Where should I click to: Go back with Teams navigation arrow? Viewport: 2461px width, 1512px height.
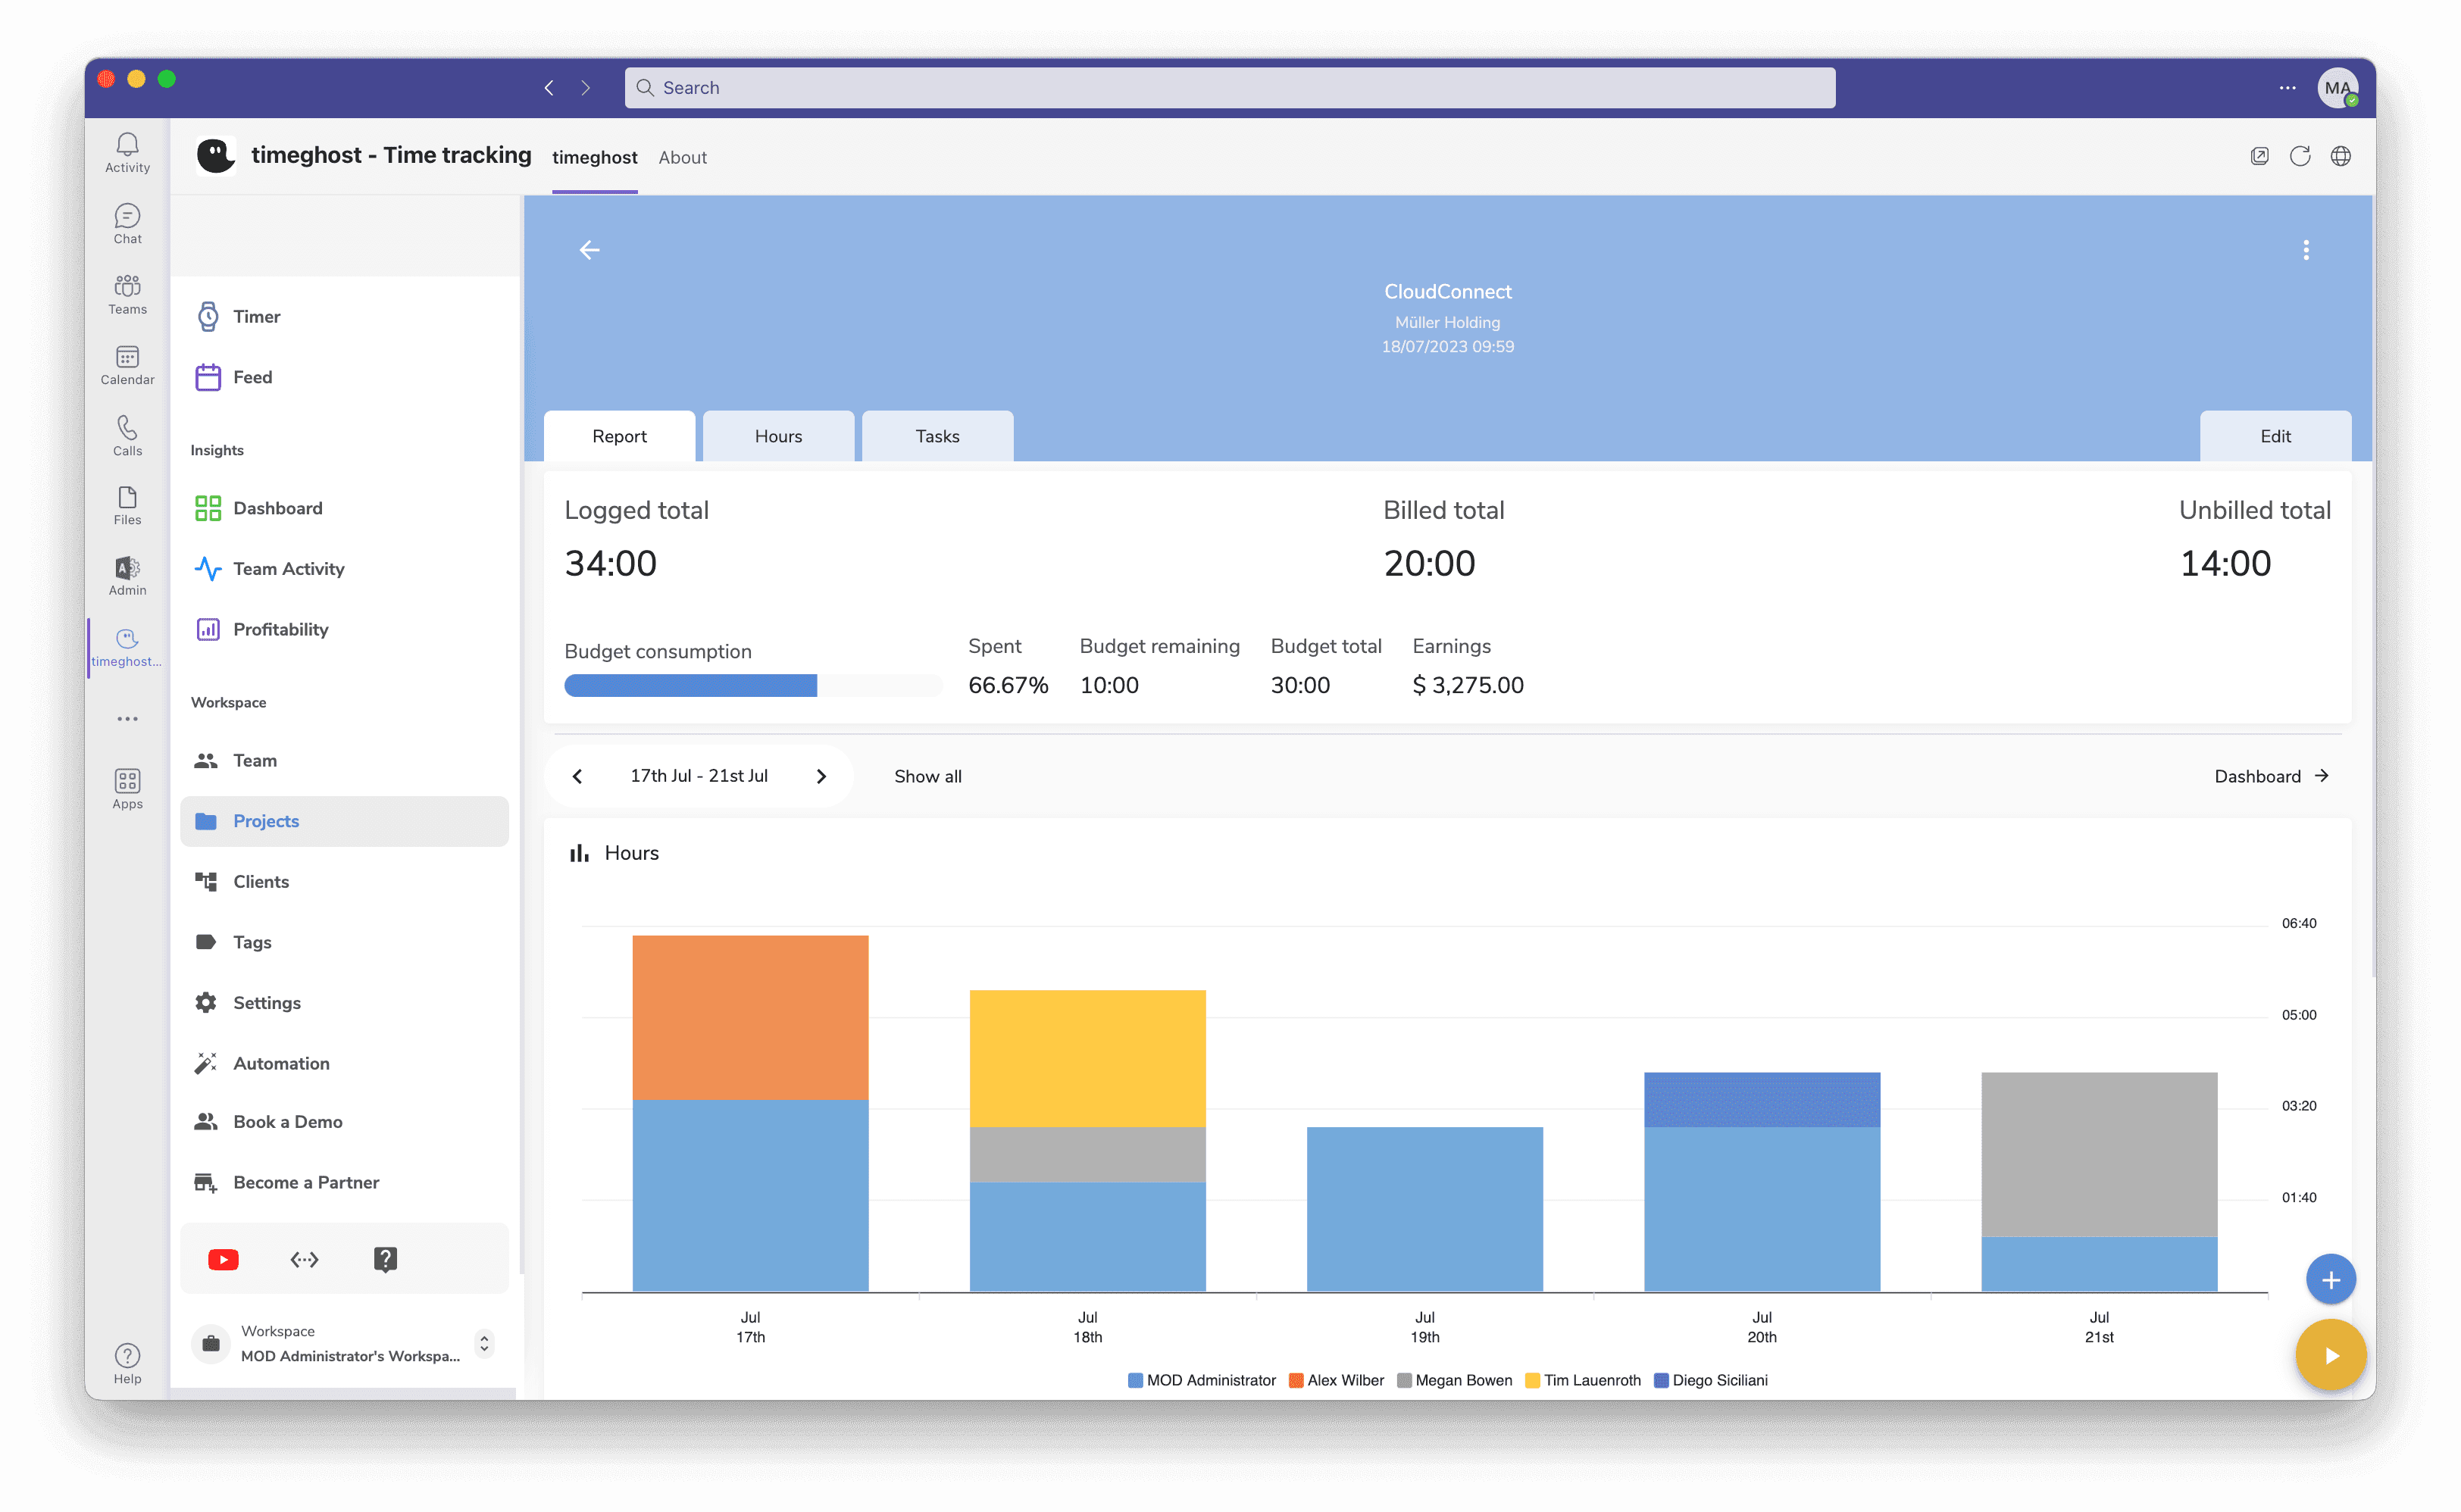549,88
